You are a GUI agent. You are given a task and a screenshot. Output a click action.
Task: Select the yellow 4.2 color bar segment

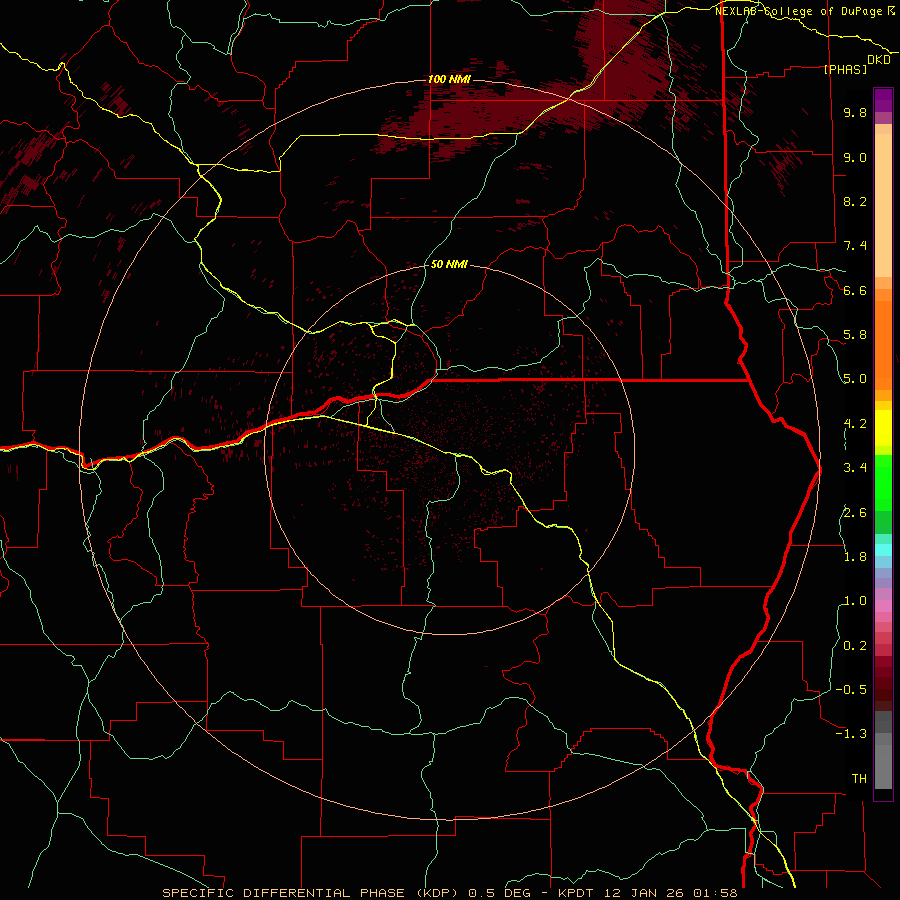tap(883, 428)
